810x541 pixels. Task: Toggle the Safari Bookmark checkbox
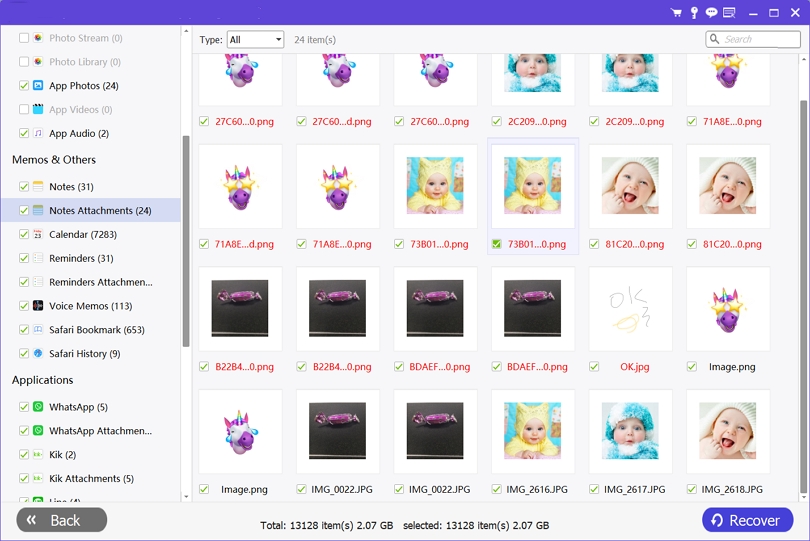point(24,330)
